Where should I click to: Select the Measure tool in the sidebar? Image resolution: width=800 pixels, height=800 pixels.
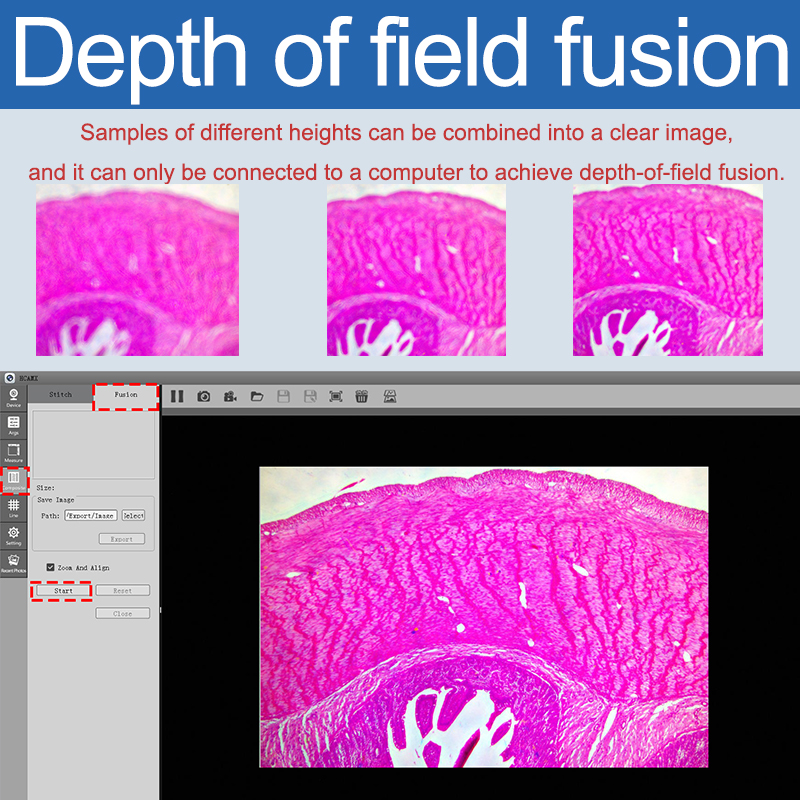(14, 454)
